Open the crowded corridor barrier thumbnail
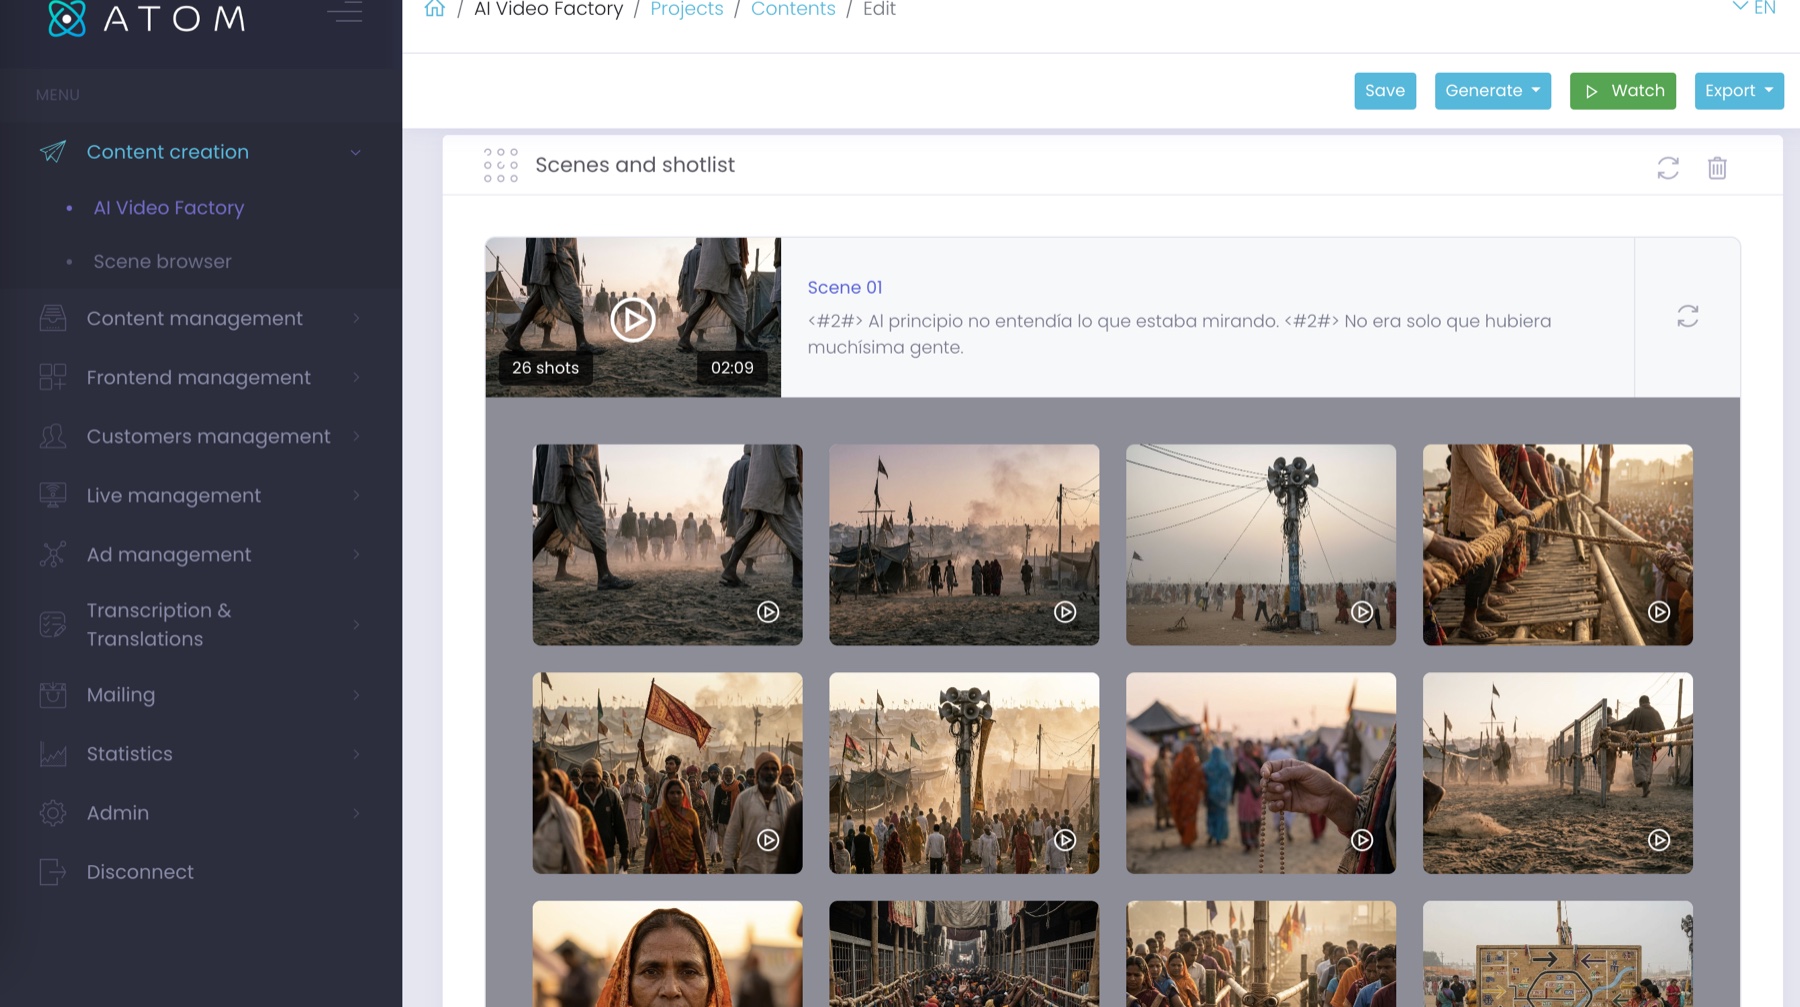The width and height of the screenshot is (1800, 1007). point(964,954)
